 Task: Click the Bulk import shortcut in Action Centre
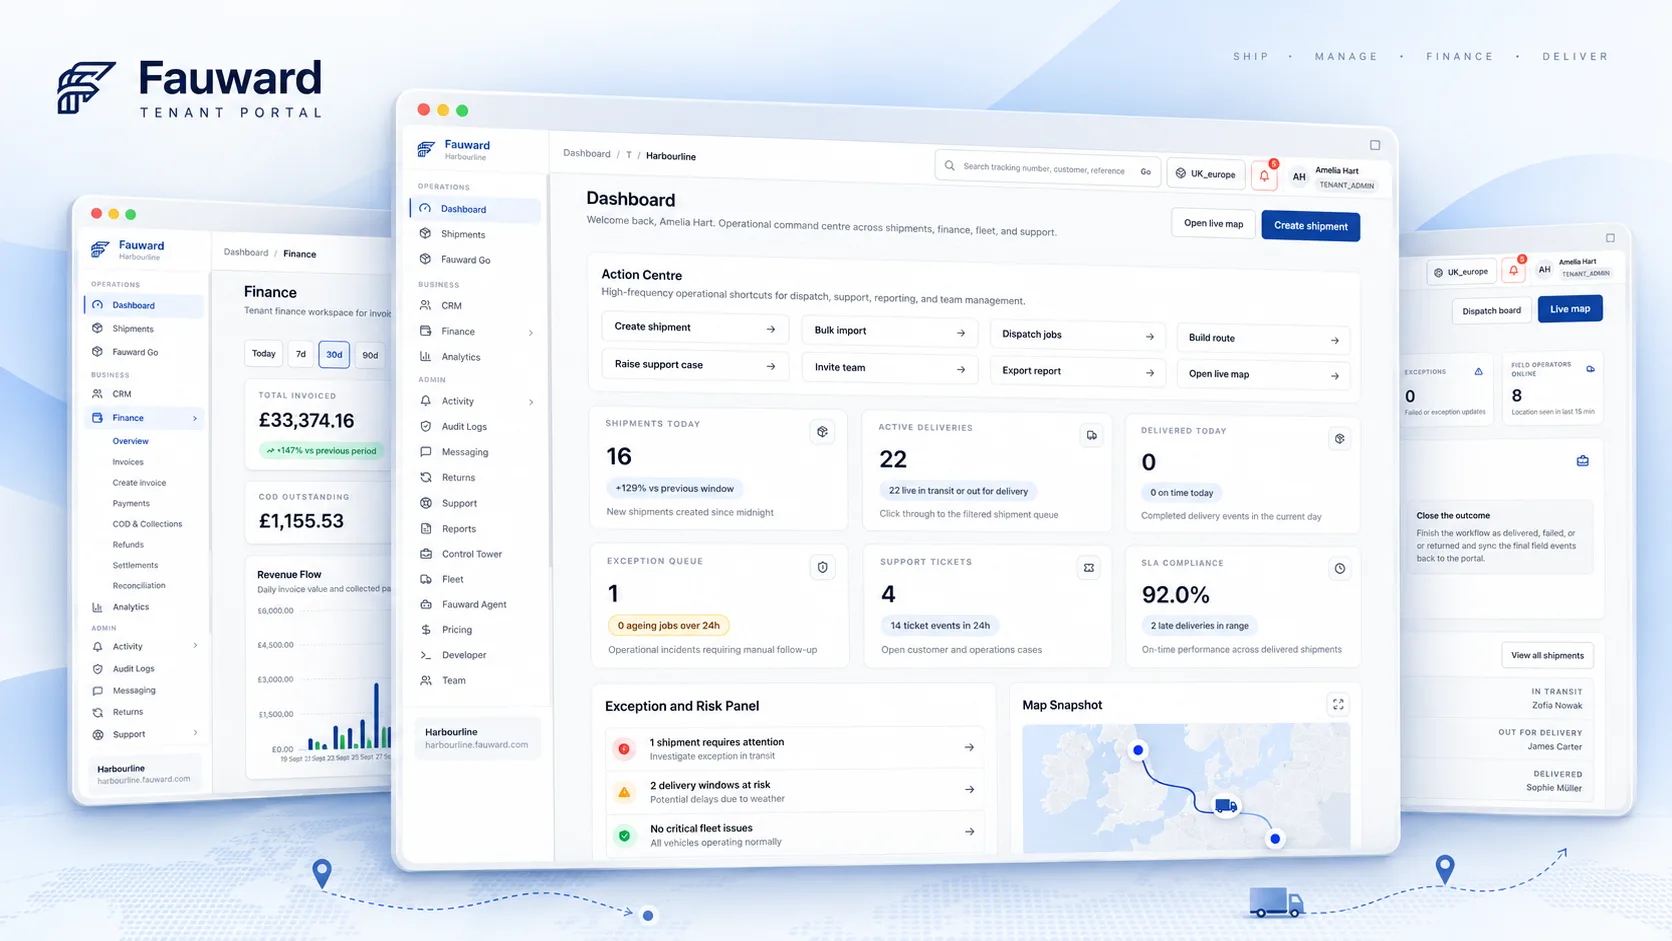pyautogui.click(x=889, y=331)
